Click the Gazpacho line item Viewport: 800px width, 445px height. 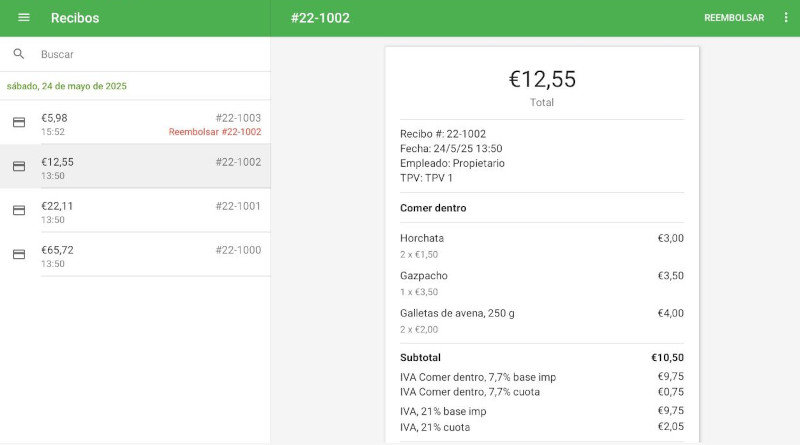pyautogui.click(x=424, y=276)
